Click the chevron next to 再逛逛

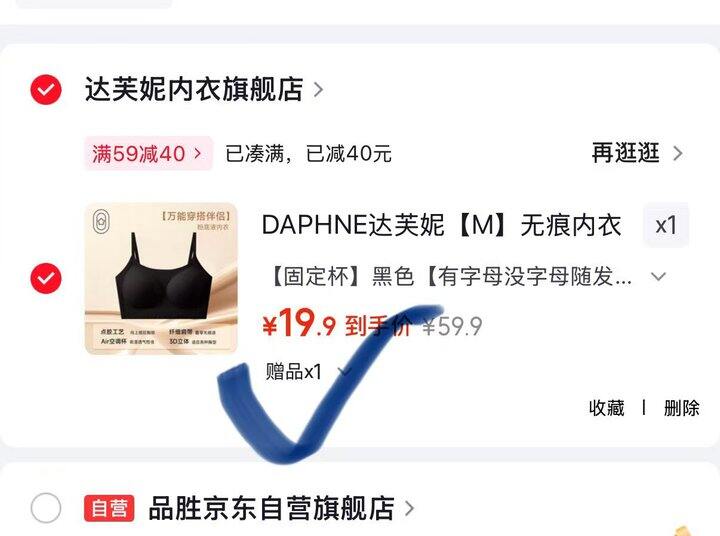678,153
